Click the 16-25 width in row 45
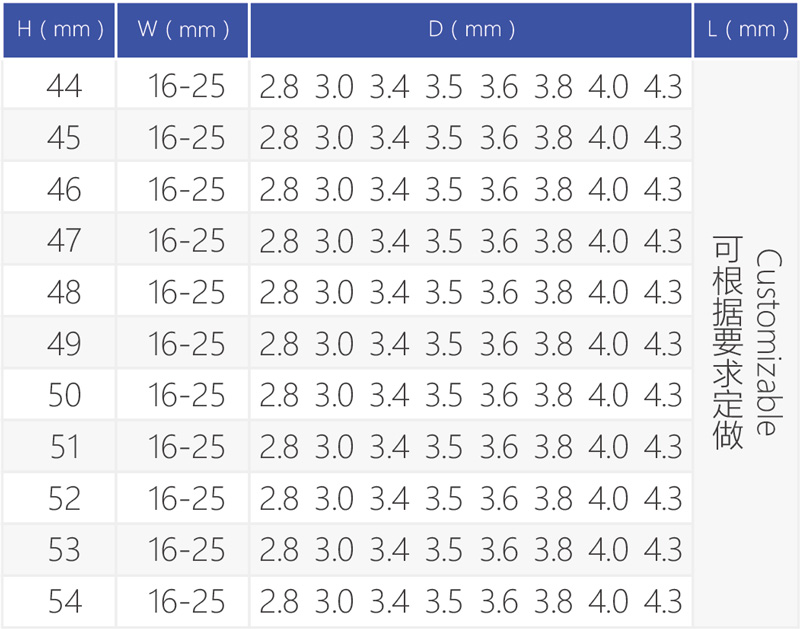800x629 pixels. 187,138
